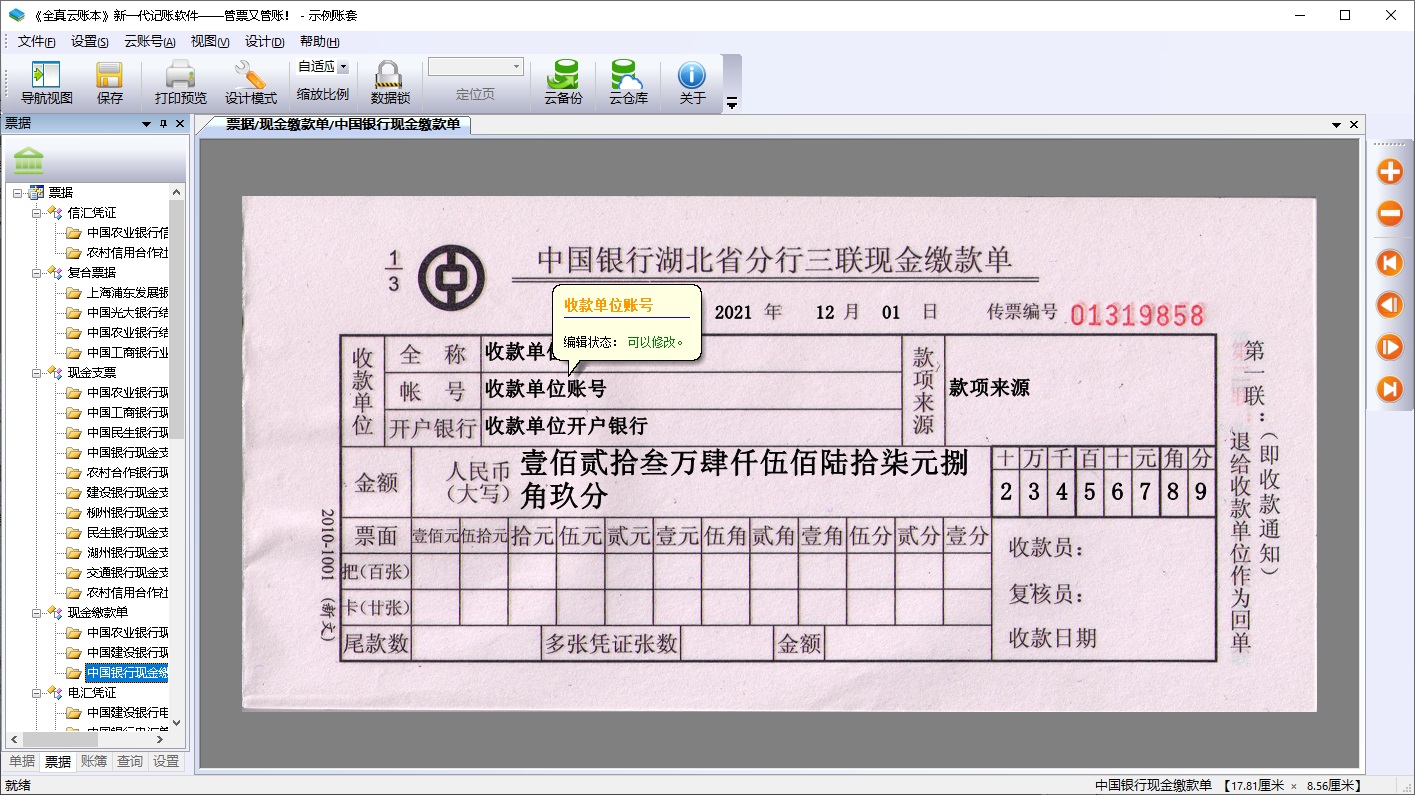Collapse the 复合票据 tree group
The image size is (1415, 795).
click(x=37, y=272)
